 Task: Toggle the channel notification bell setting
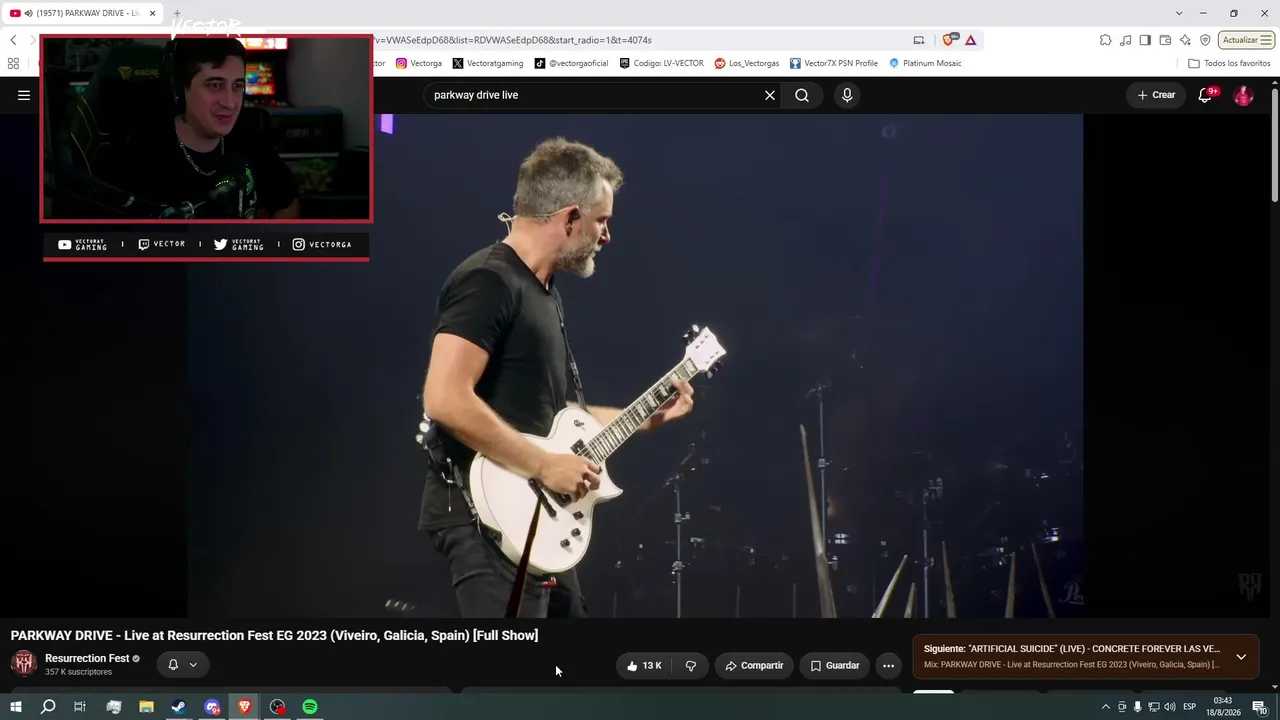(x=173, y=664)
